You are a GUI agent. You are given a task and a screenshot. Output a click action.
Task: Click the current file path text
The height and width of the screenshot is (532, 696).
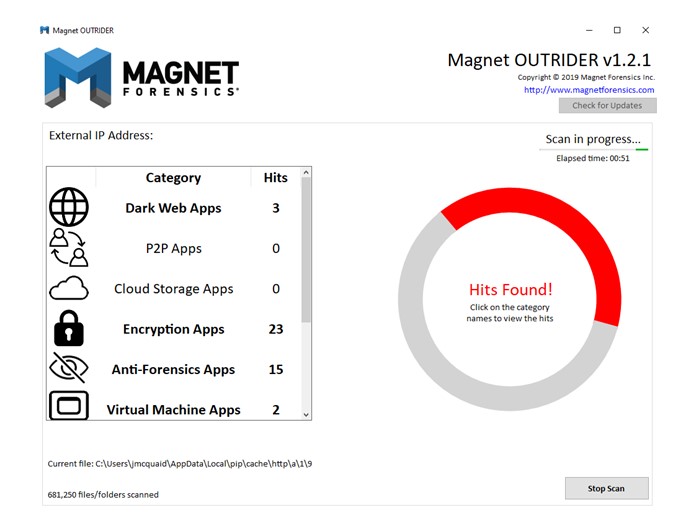[x=180, y=464]
